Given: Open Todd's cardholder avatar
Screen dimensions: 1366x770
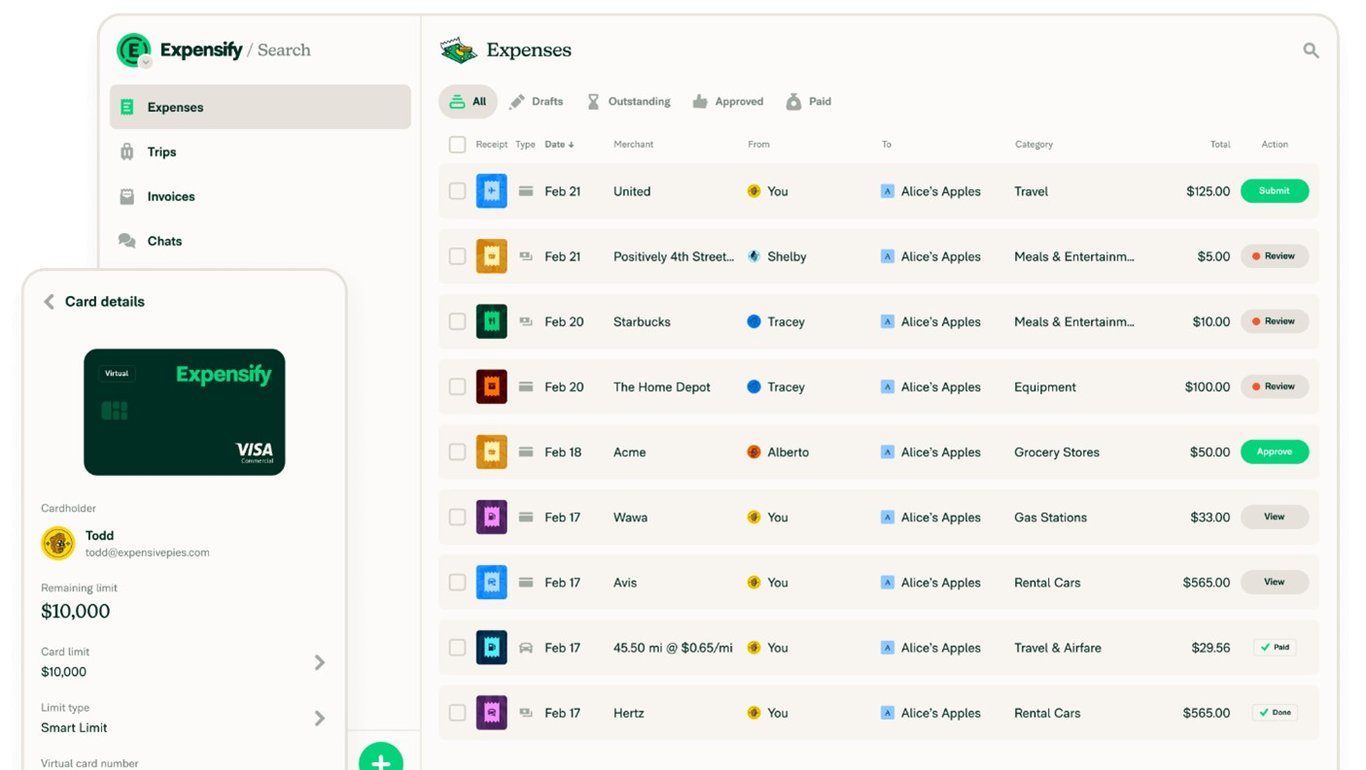Looking at the screenshot, I should (57, 543).
